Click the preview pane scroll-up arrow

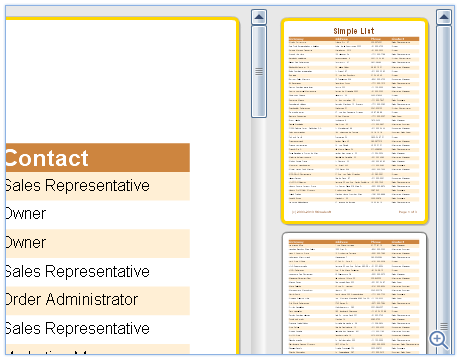coord(259,17)
